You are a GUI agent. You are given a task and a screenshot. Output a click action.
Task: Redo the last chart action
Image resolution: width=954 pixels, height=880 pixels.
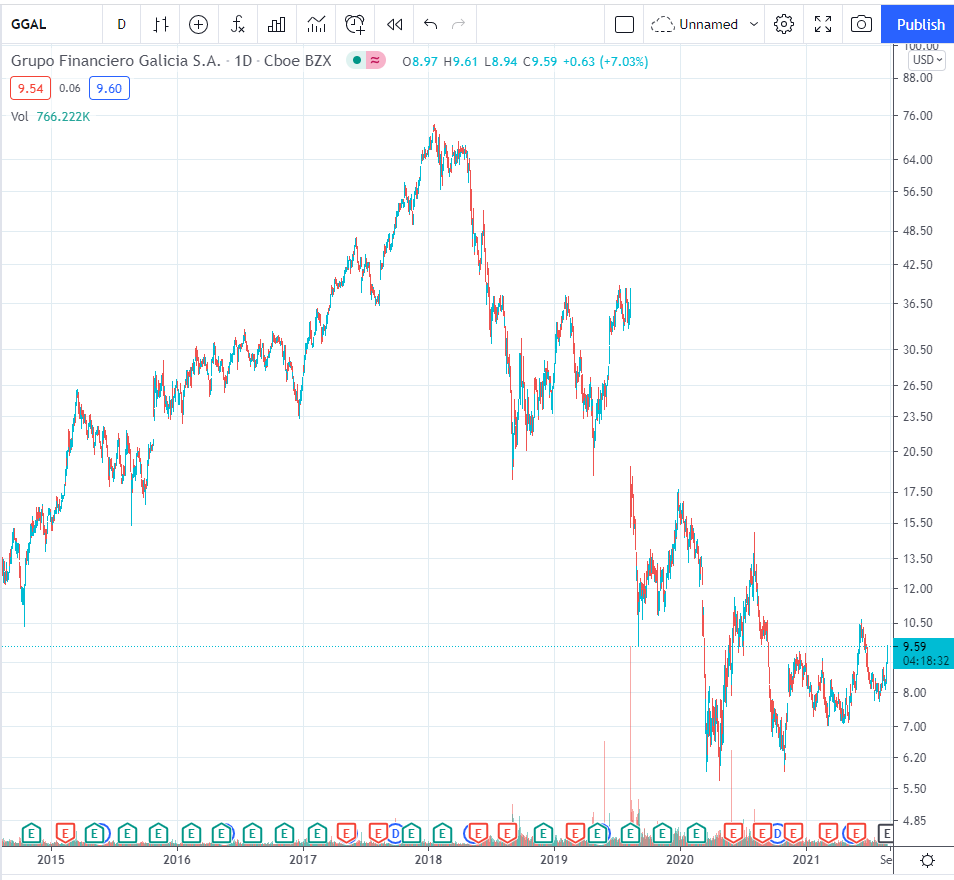[459, 24]
